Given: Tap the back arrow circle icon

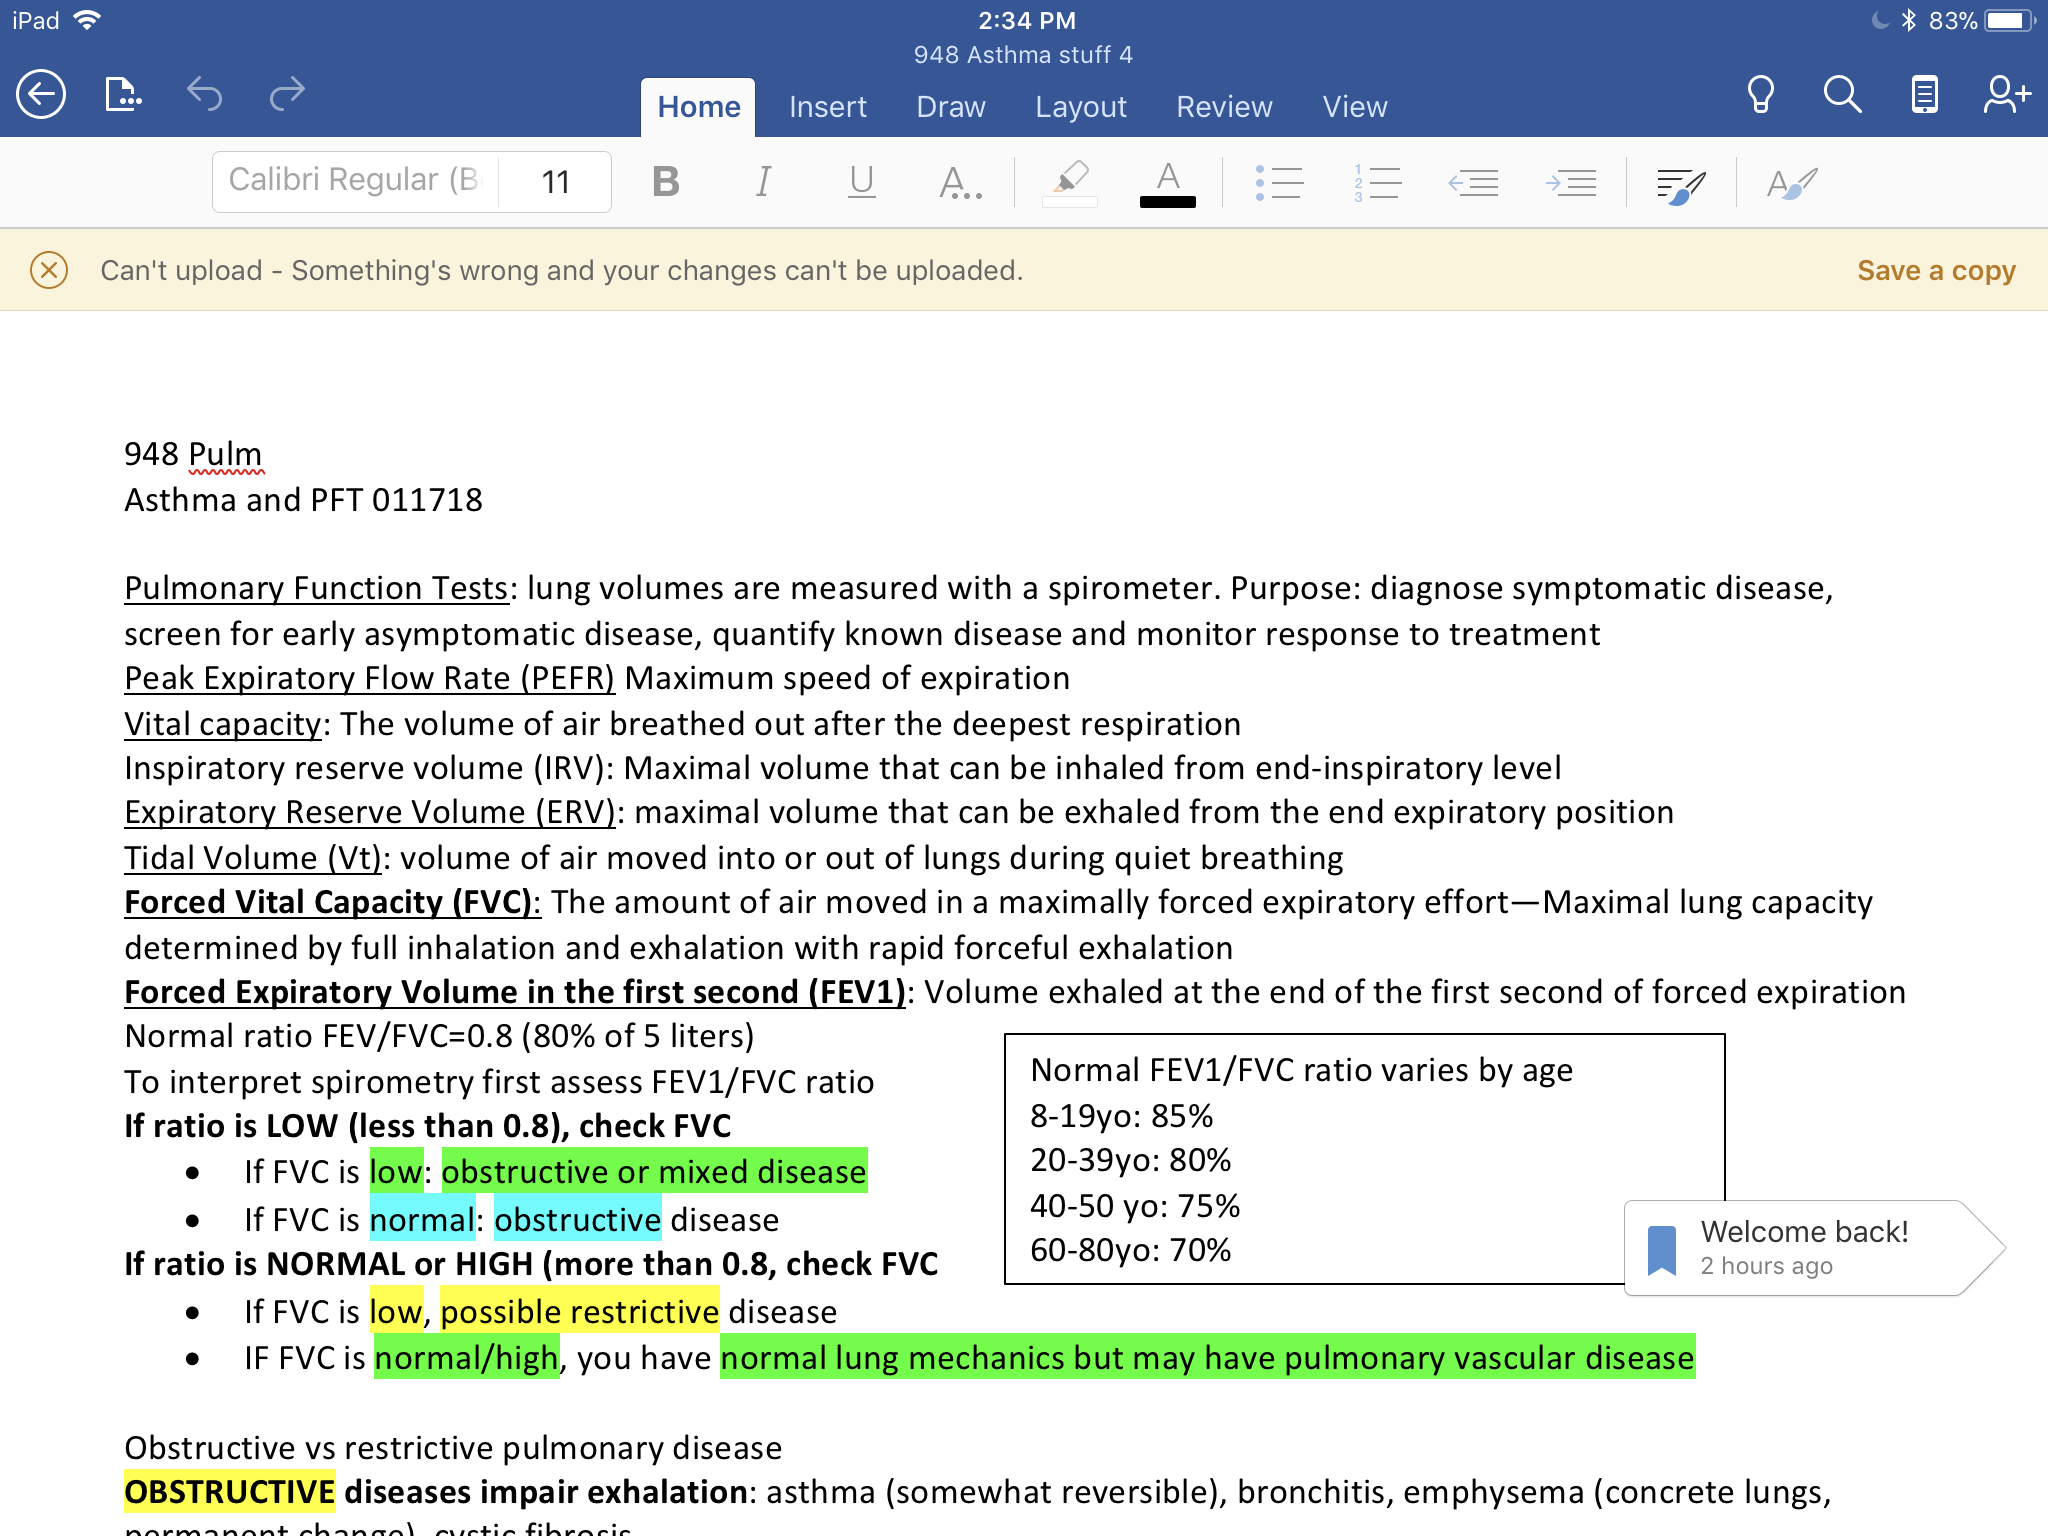Looking at the screenshot, I should click(x=41, y=95).
